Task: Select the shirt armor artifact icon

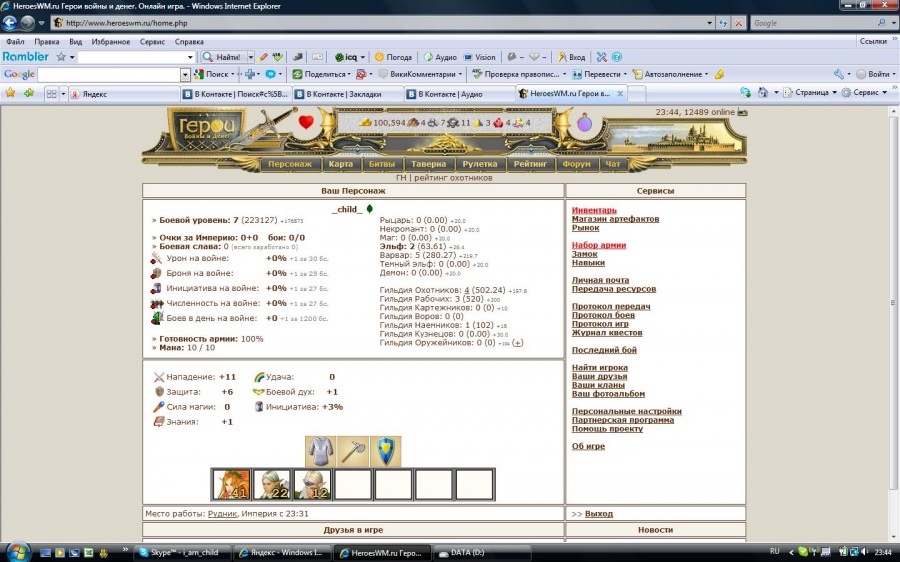Action: (x=320, y=451)
